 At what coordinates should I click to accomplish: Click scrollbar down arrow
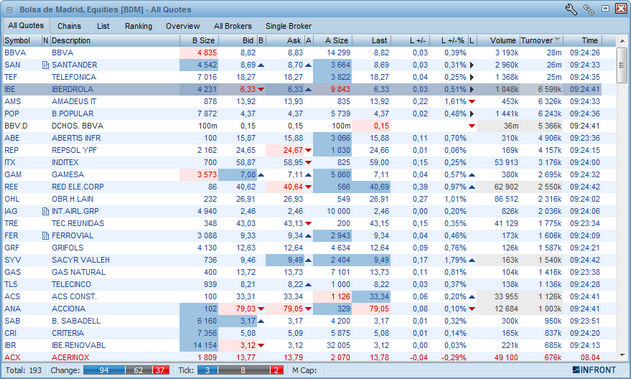(x=622, y=356)
